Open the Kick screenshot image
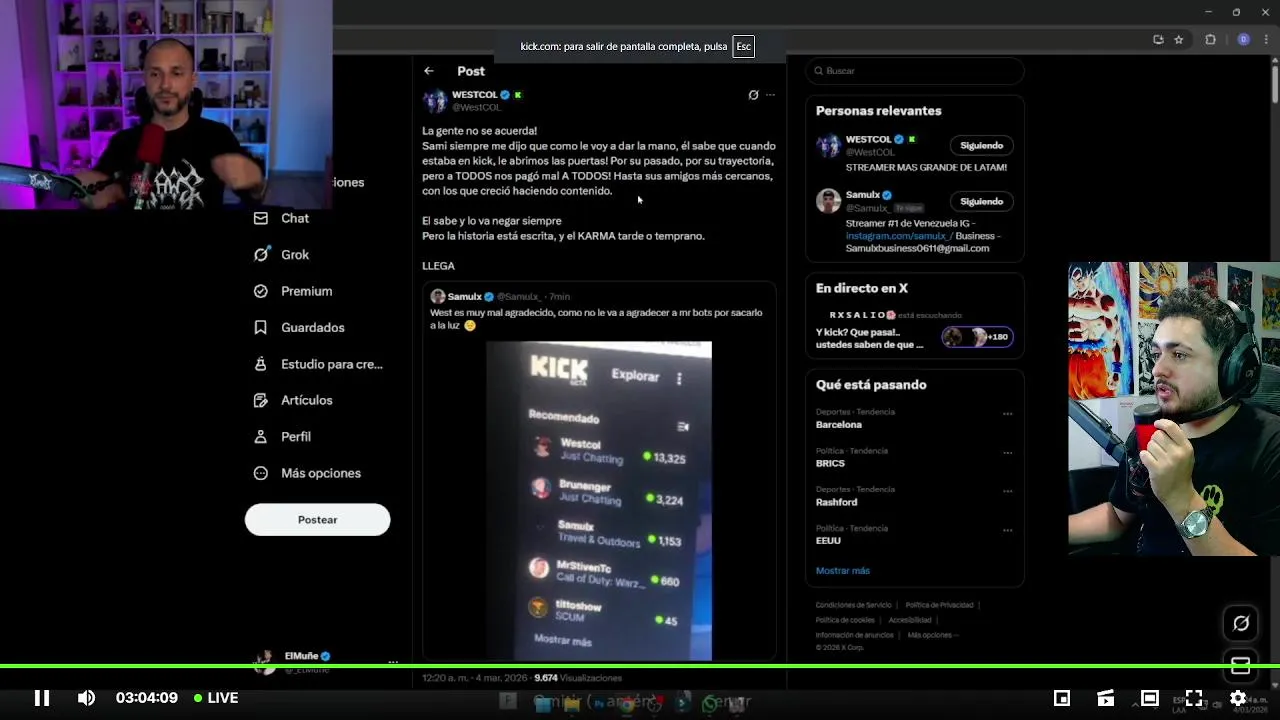Image resolution: width=1280 pixels, height=720 pixels. tap(599, 501)
